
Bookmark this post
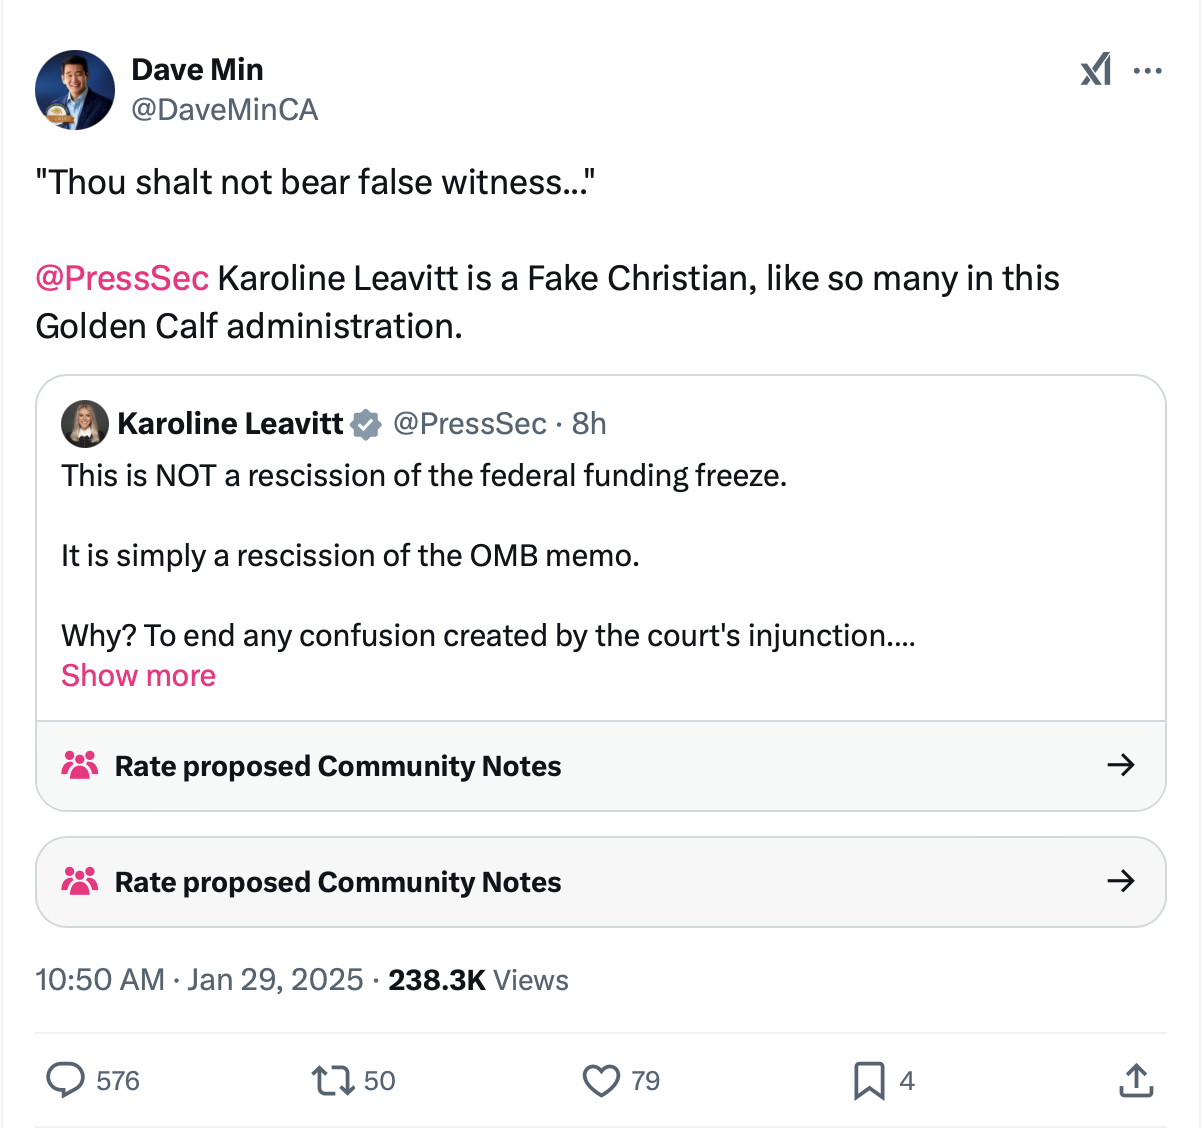[x=869, y=1080]
